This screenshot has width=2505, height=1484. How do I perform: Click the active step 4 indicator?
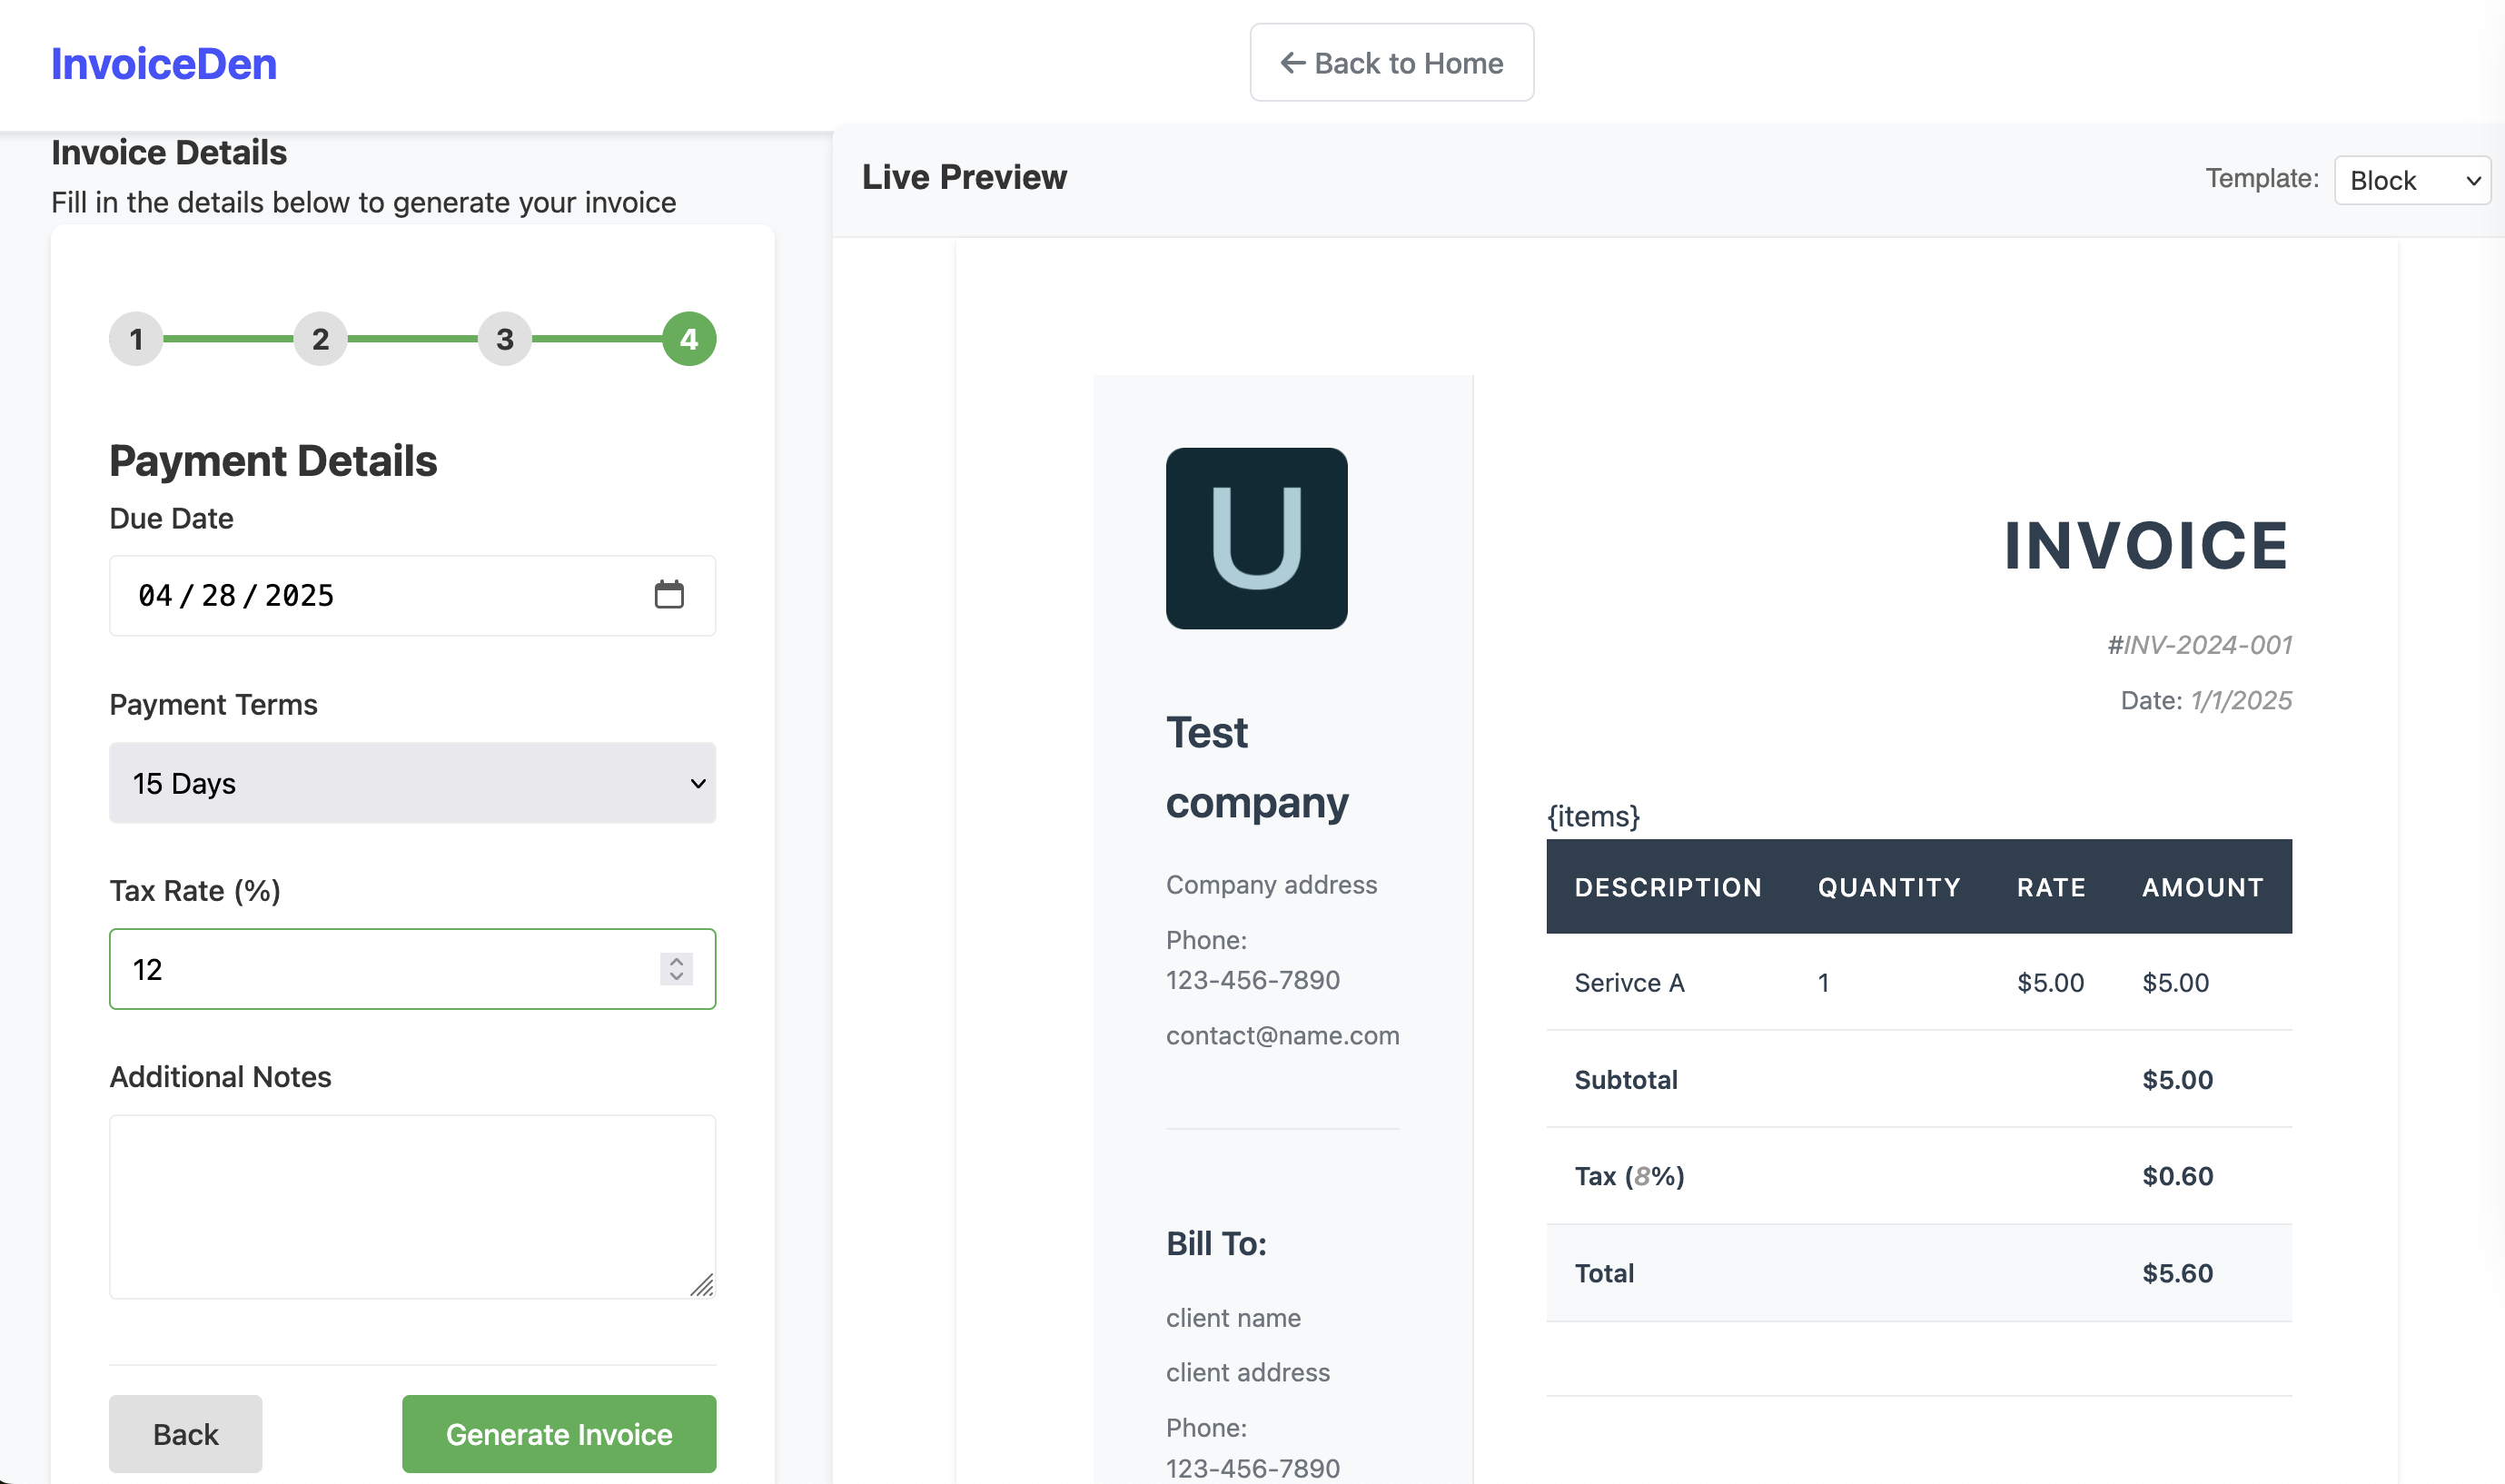tap(688, 339)
